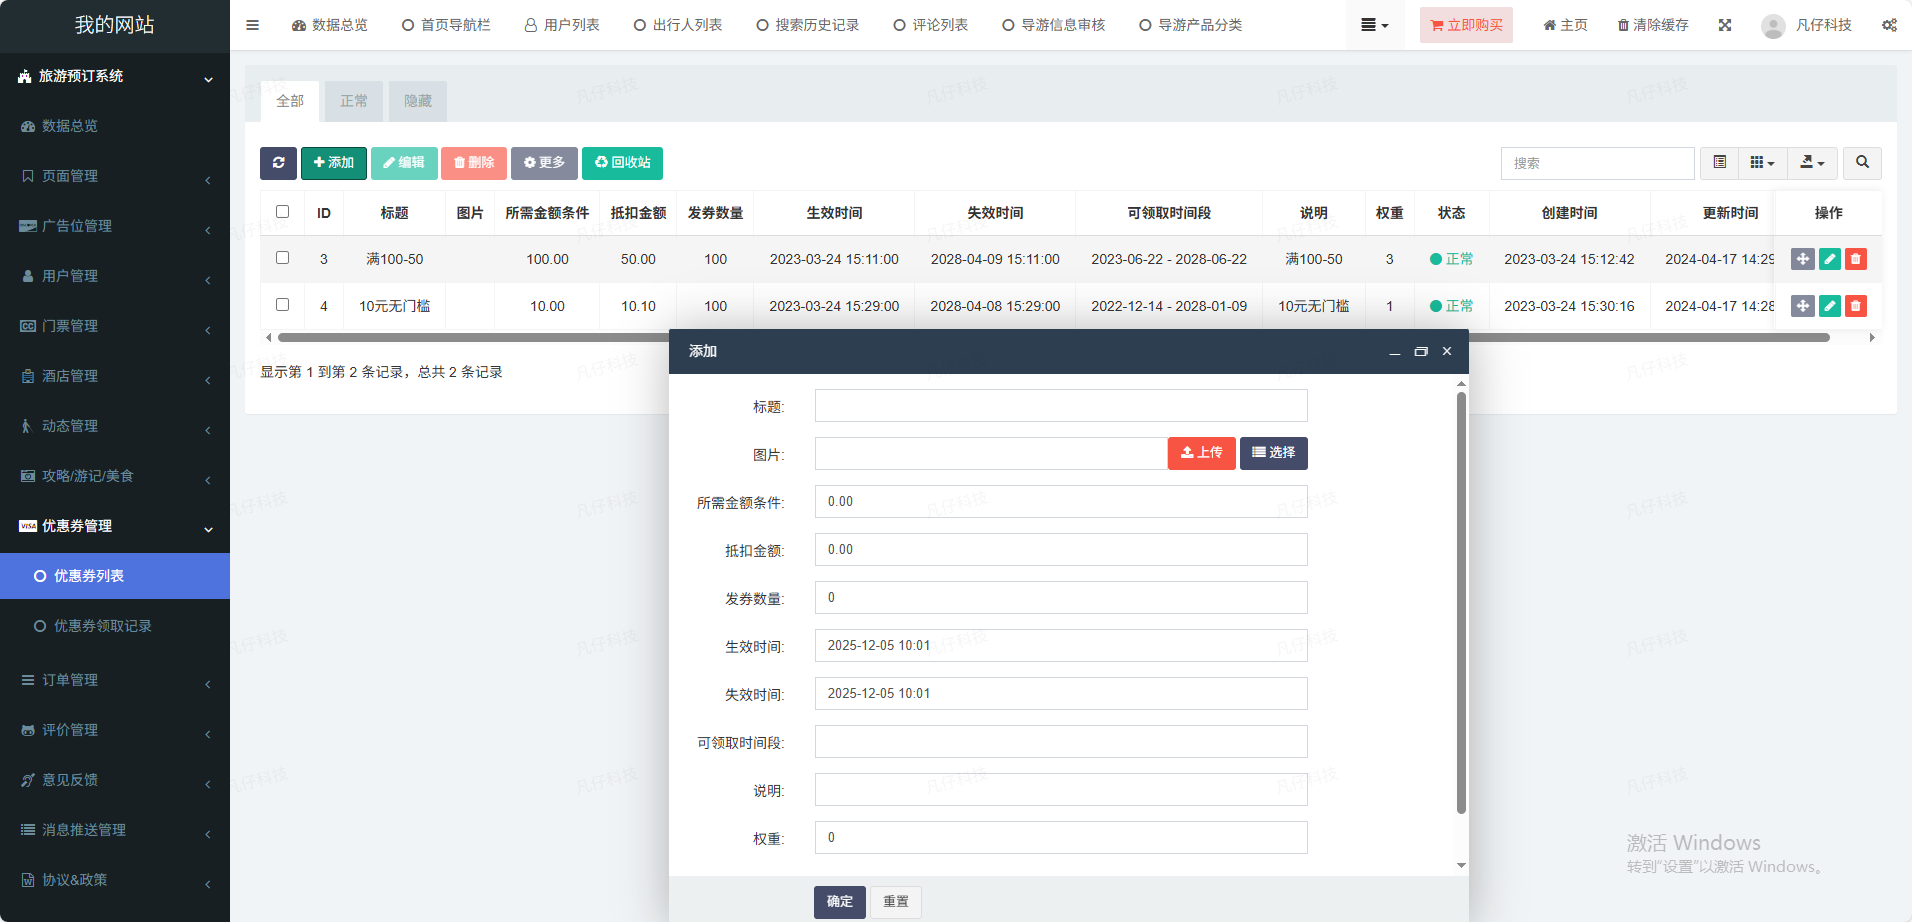Open the export dropdown in the table toolbar
Image resolution: width=1912 pixels, height=922 pixels.
(1812, 163)
